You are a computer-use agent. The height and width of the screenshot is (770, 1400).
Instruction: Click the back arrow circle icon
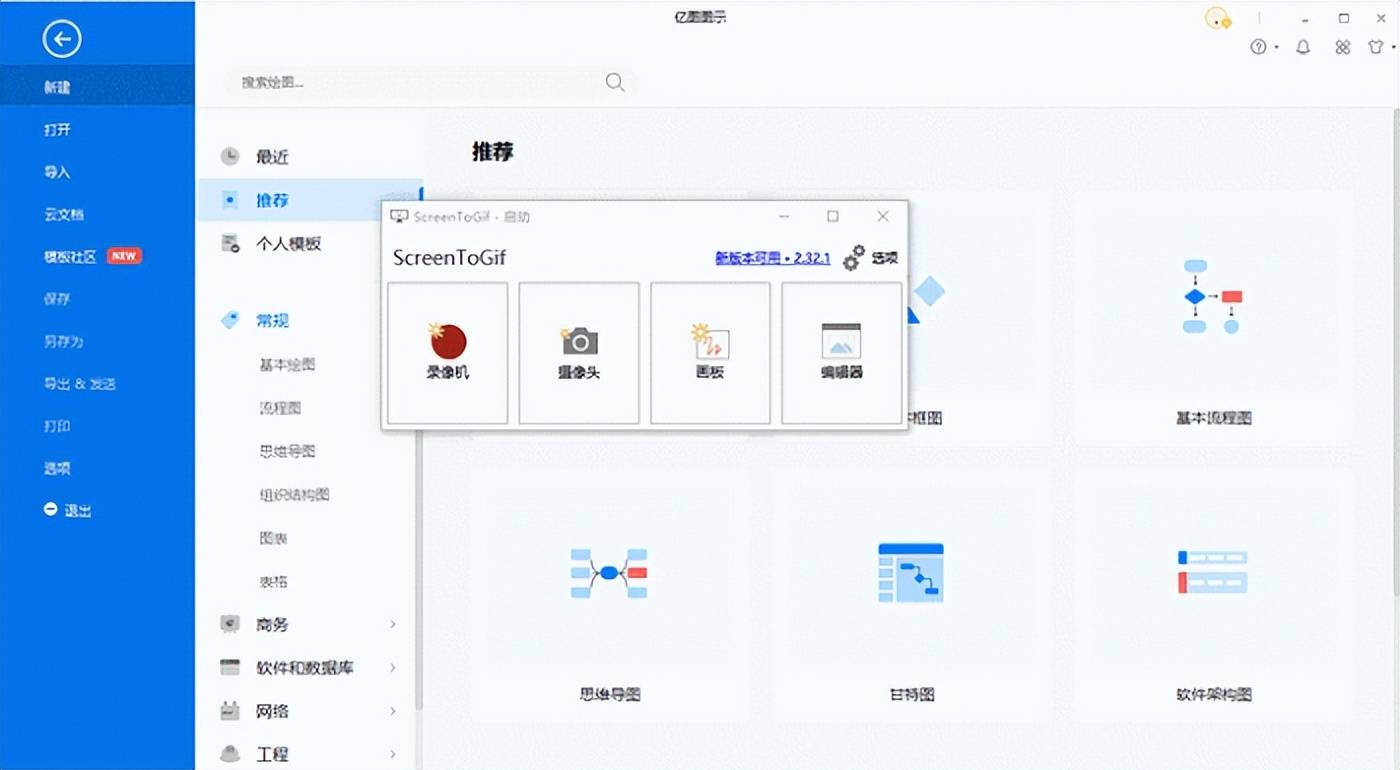click(62, 39)
